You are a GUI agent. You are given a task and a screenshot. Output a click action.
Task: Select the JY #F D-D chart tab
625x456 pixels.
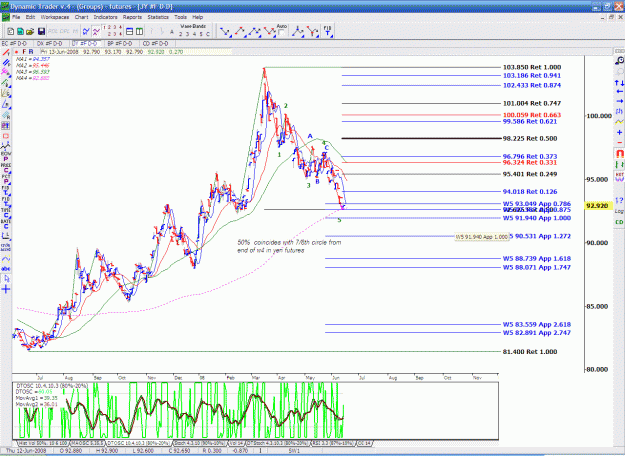coord(85,43)
